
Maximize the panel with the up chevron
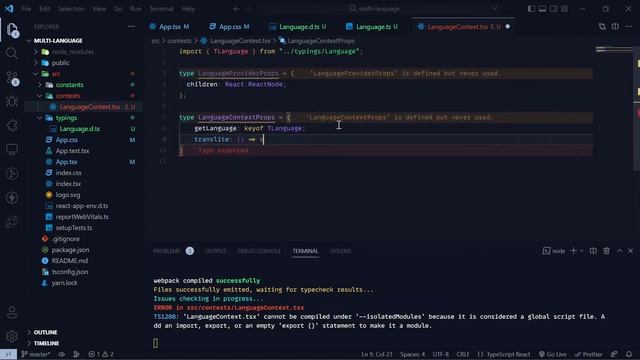[x=619, y=251]
